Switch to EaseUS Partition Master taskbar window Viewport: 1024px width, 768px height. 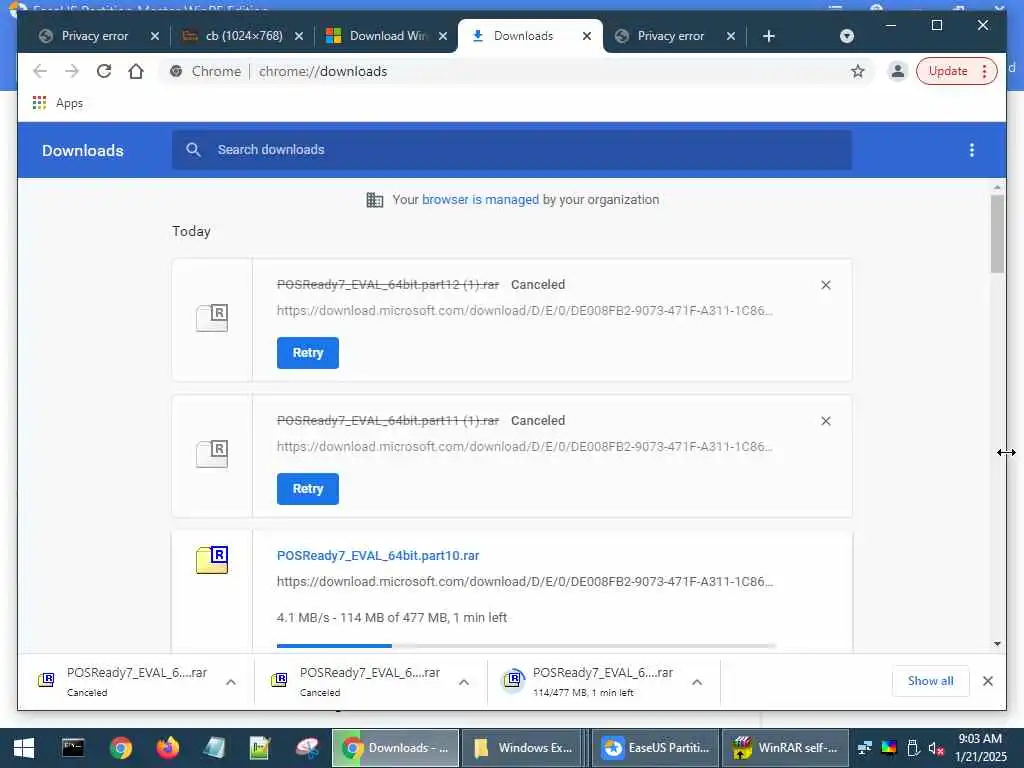pos(656,748)
